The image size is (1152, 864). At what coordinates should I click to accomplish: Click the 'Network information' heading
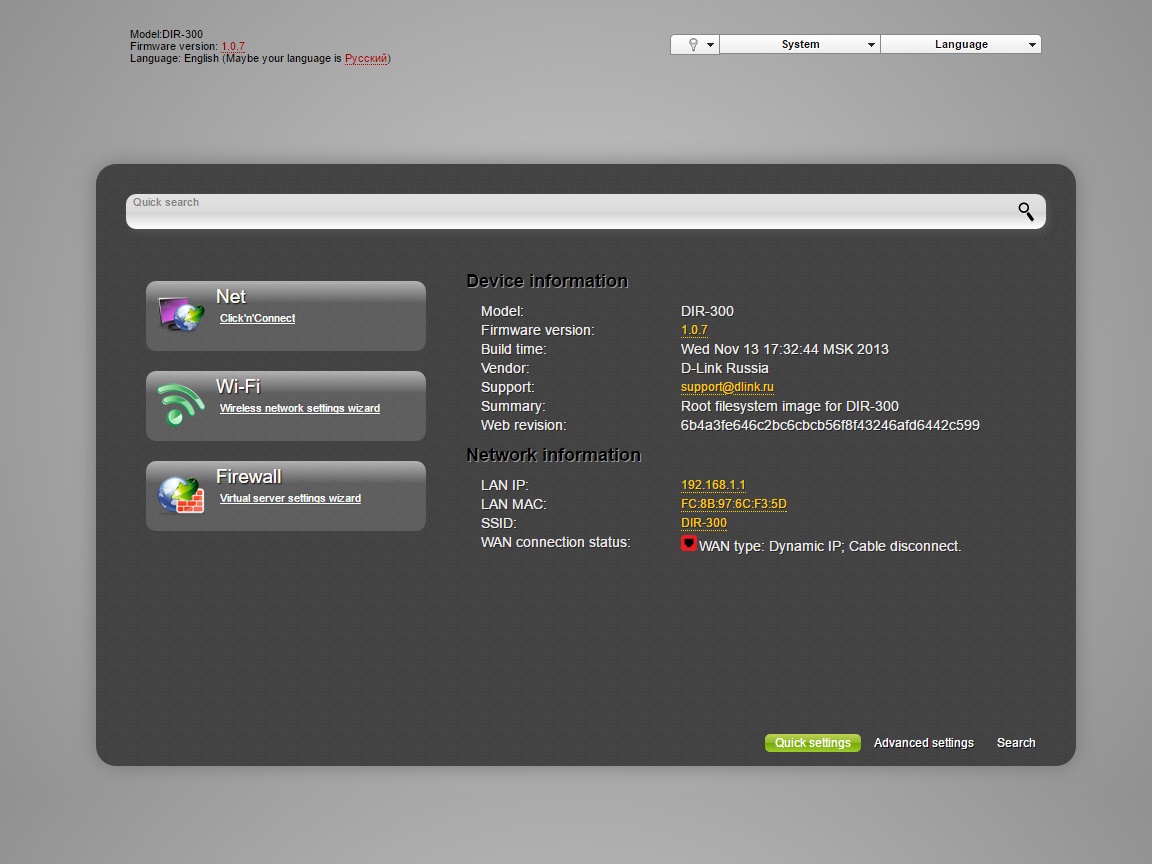pyautogui.click(x=554, y=456)
